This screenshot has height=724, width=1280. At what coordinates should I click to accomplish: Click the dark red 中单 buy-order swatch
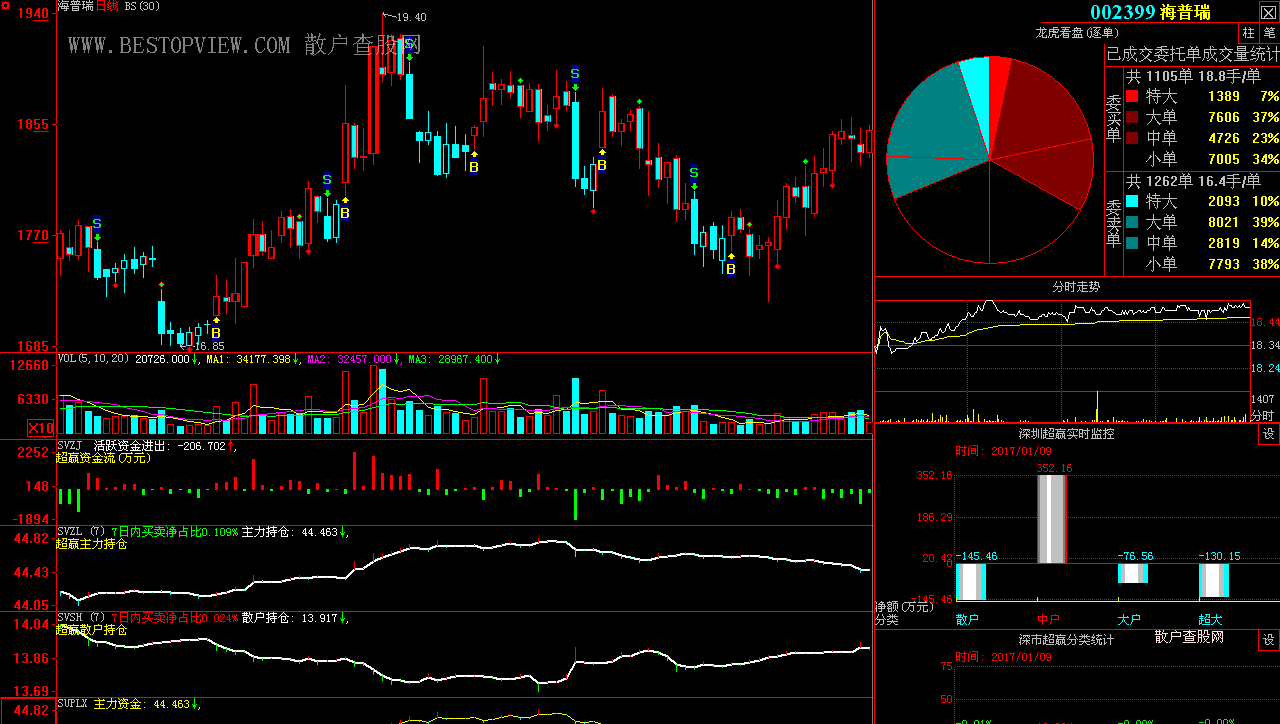coord(1132,138)
